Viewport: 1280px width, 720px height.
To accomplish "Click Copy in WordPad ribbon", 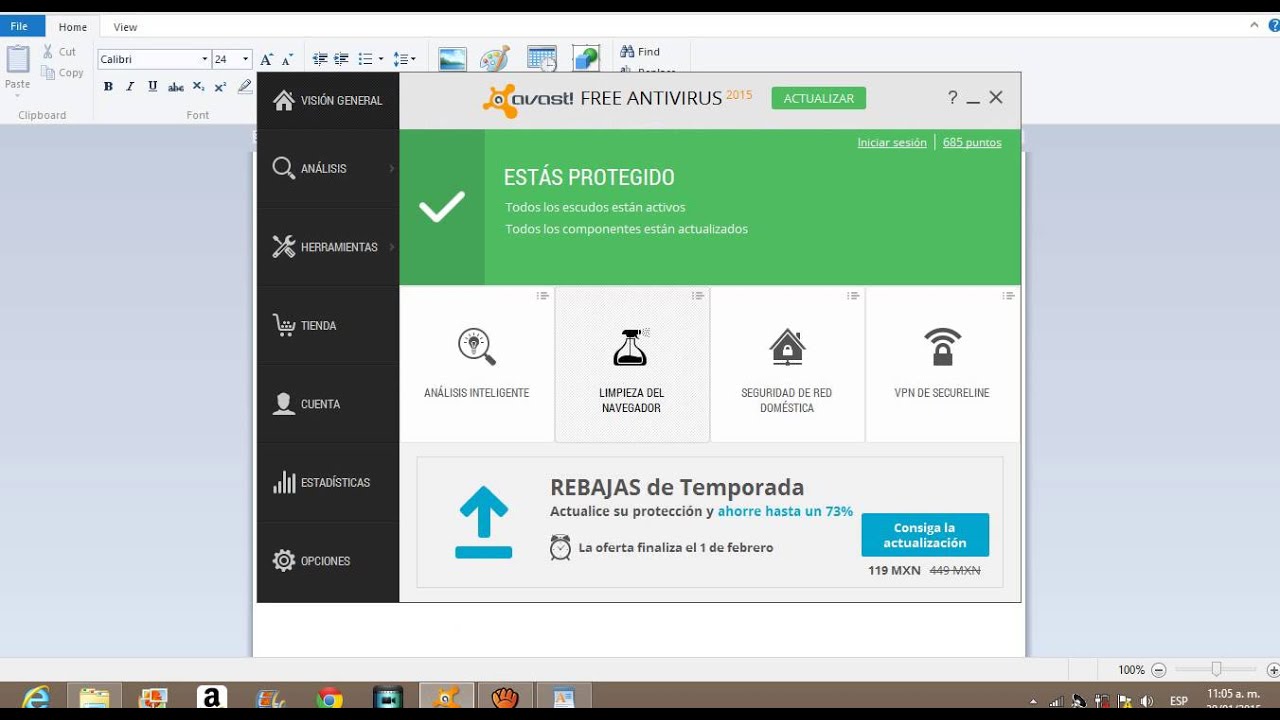I will [62, 73].
